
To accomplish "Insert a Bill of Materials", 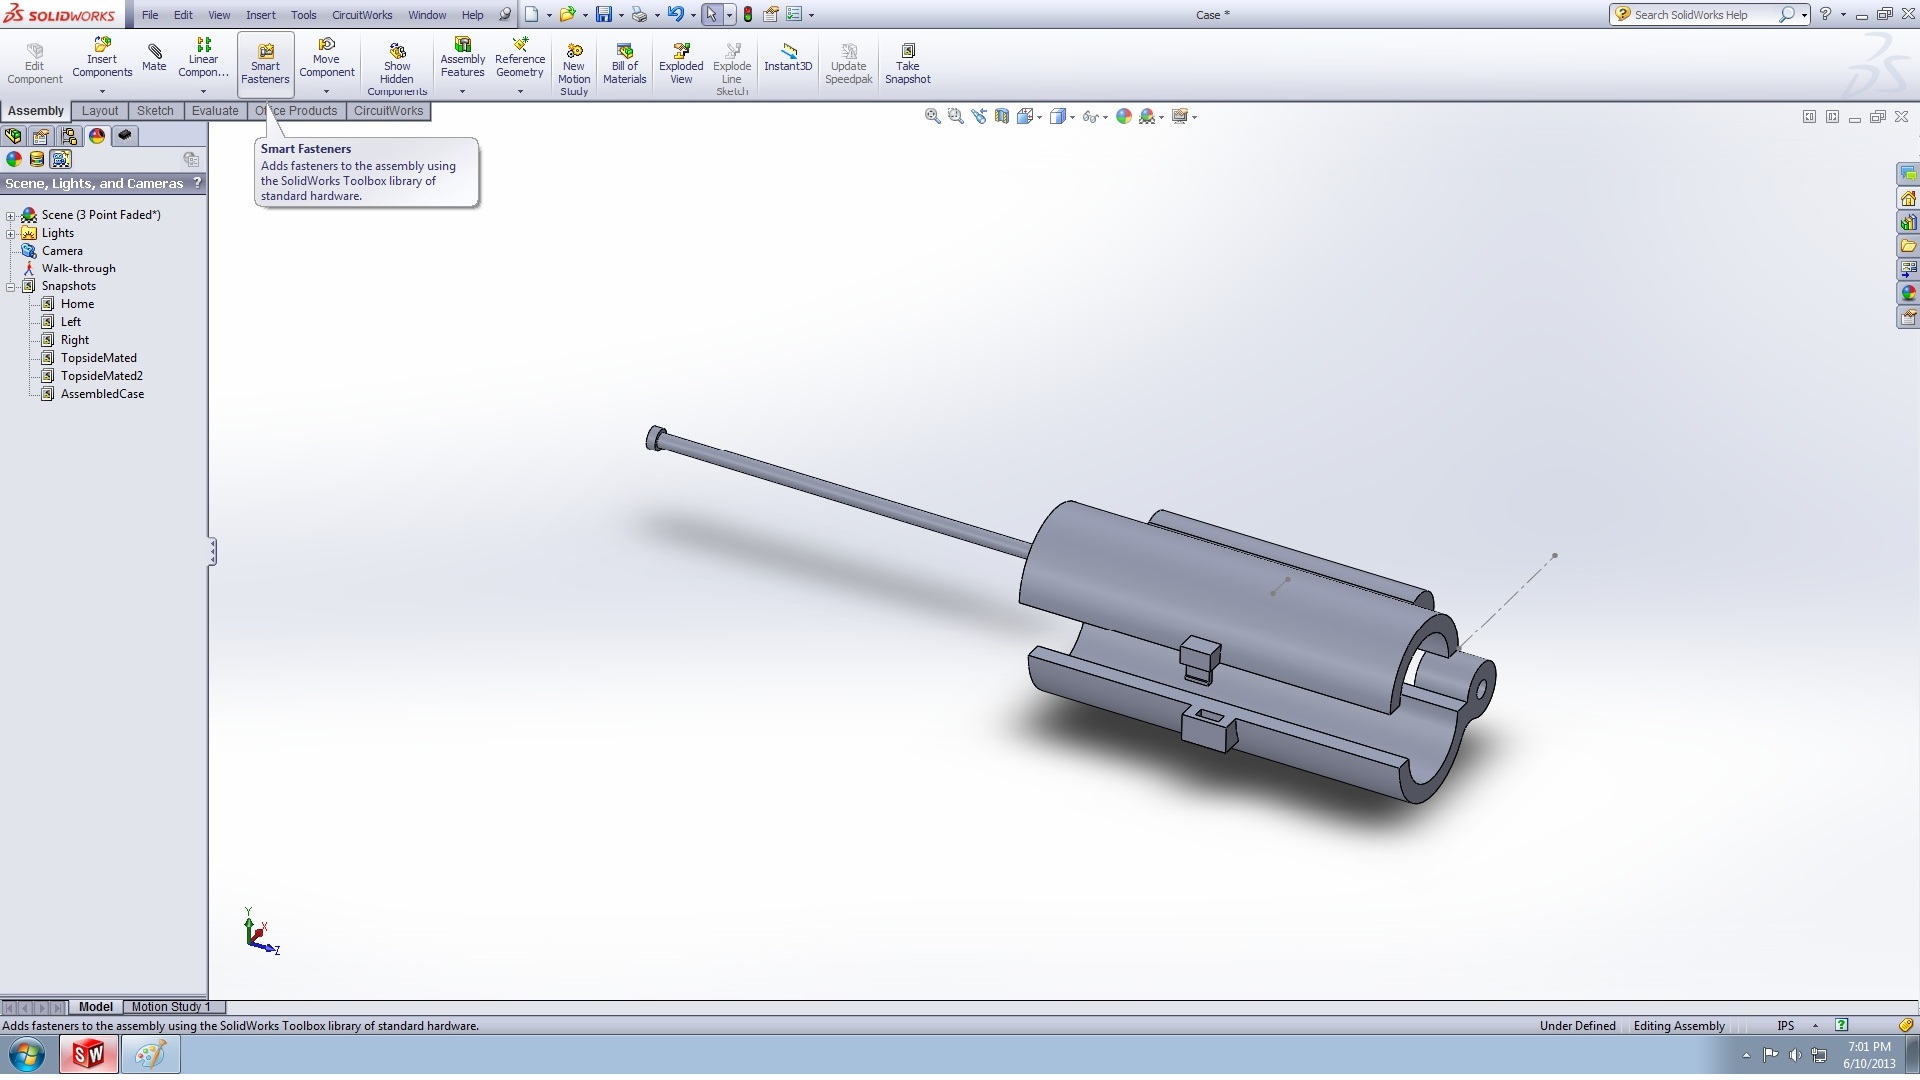I will 625,64.
